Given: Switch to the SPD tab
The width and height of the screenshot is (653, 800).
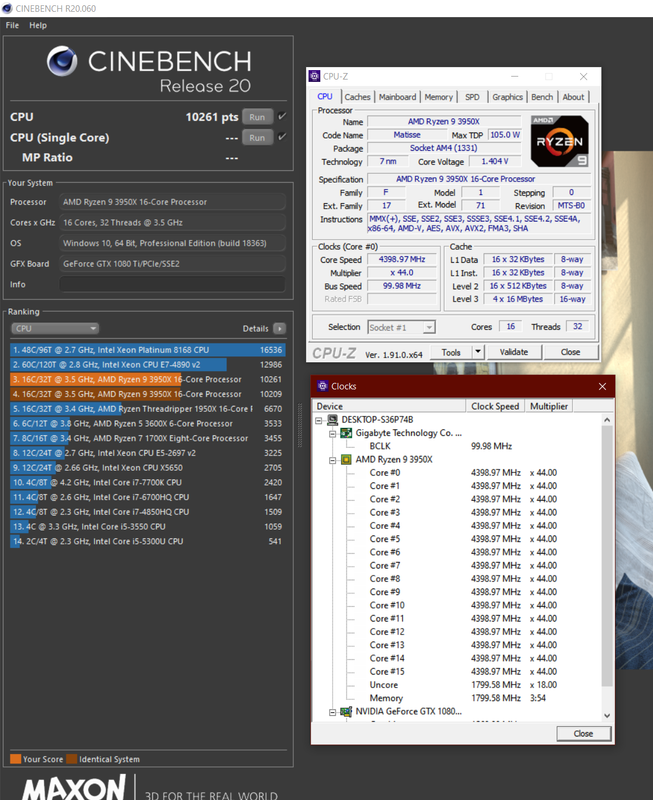Looking at the screenshot, I should pyautogui.click(x=472, y=97).
